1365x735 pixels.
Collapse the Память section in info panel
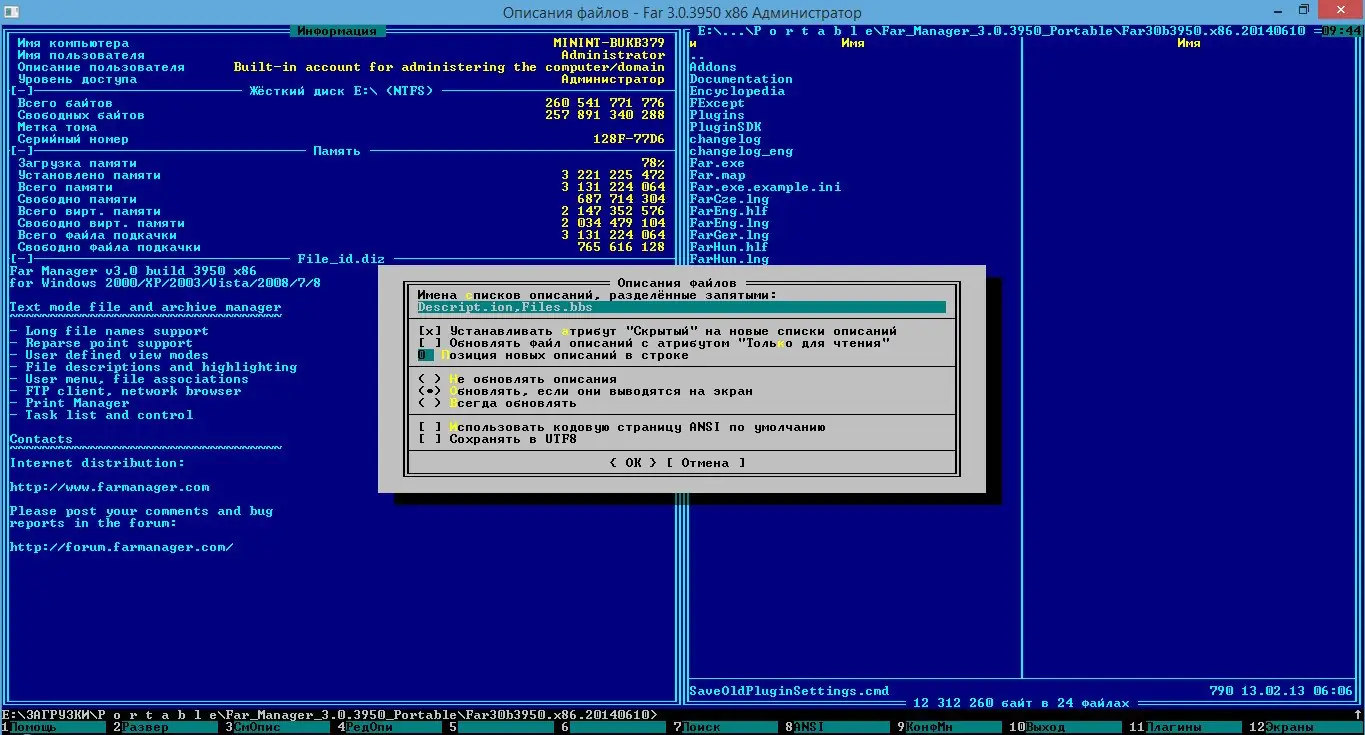21,151
